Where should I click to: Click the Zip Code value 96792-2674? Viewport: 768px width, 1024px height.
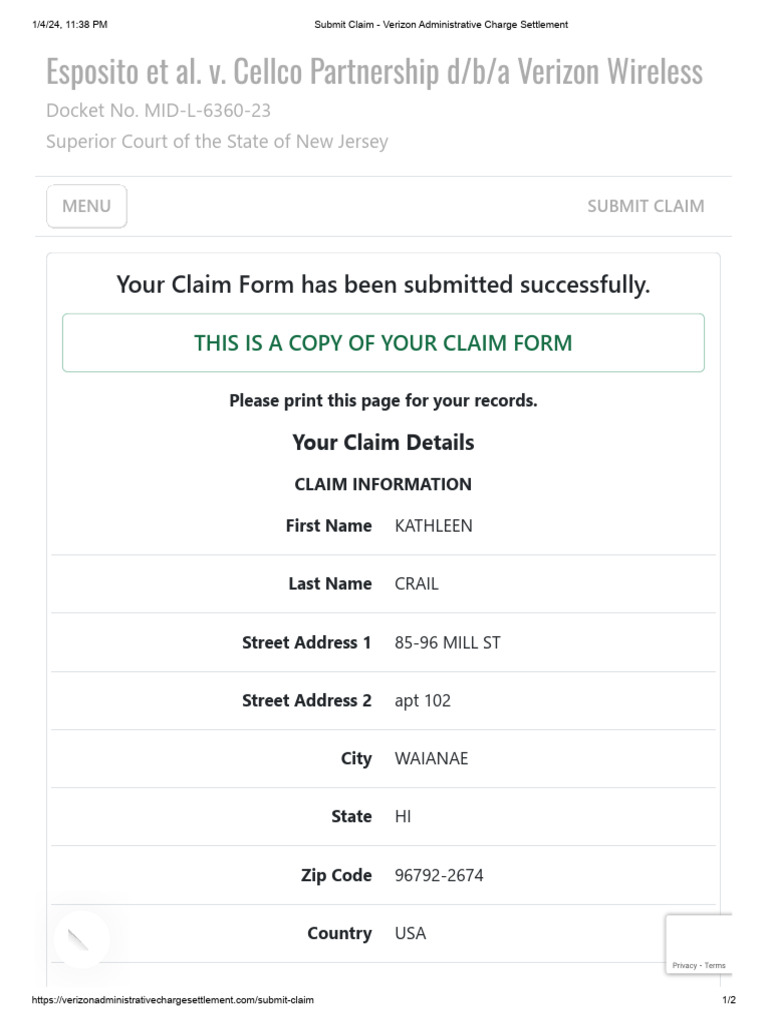[439, 875]
